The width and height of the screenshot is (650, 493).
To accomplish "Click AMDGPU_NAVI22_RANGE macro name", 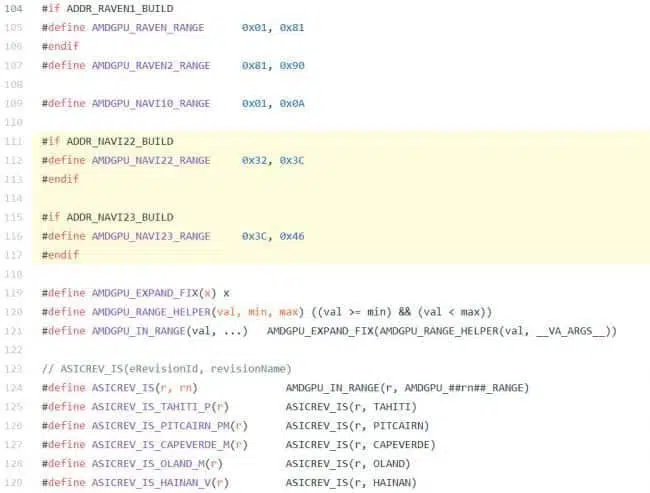I will click(x=151, y=160).
